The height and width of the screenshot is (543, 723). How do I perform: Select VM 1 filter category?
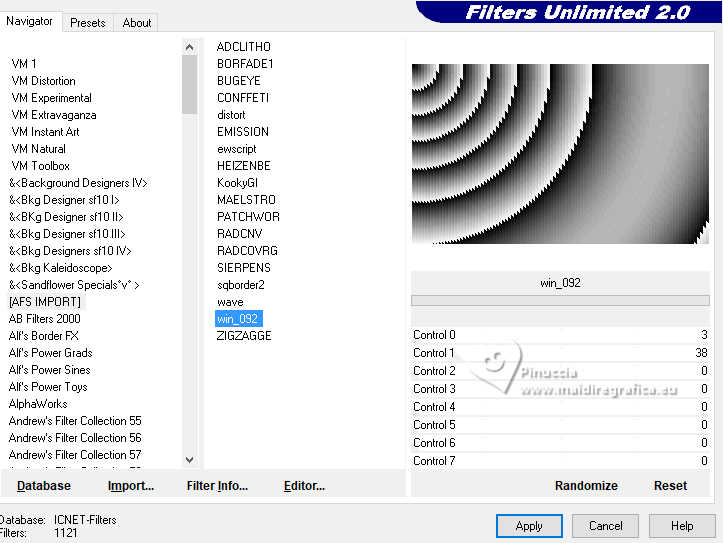click(x=24, y=64)
